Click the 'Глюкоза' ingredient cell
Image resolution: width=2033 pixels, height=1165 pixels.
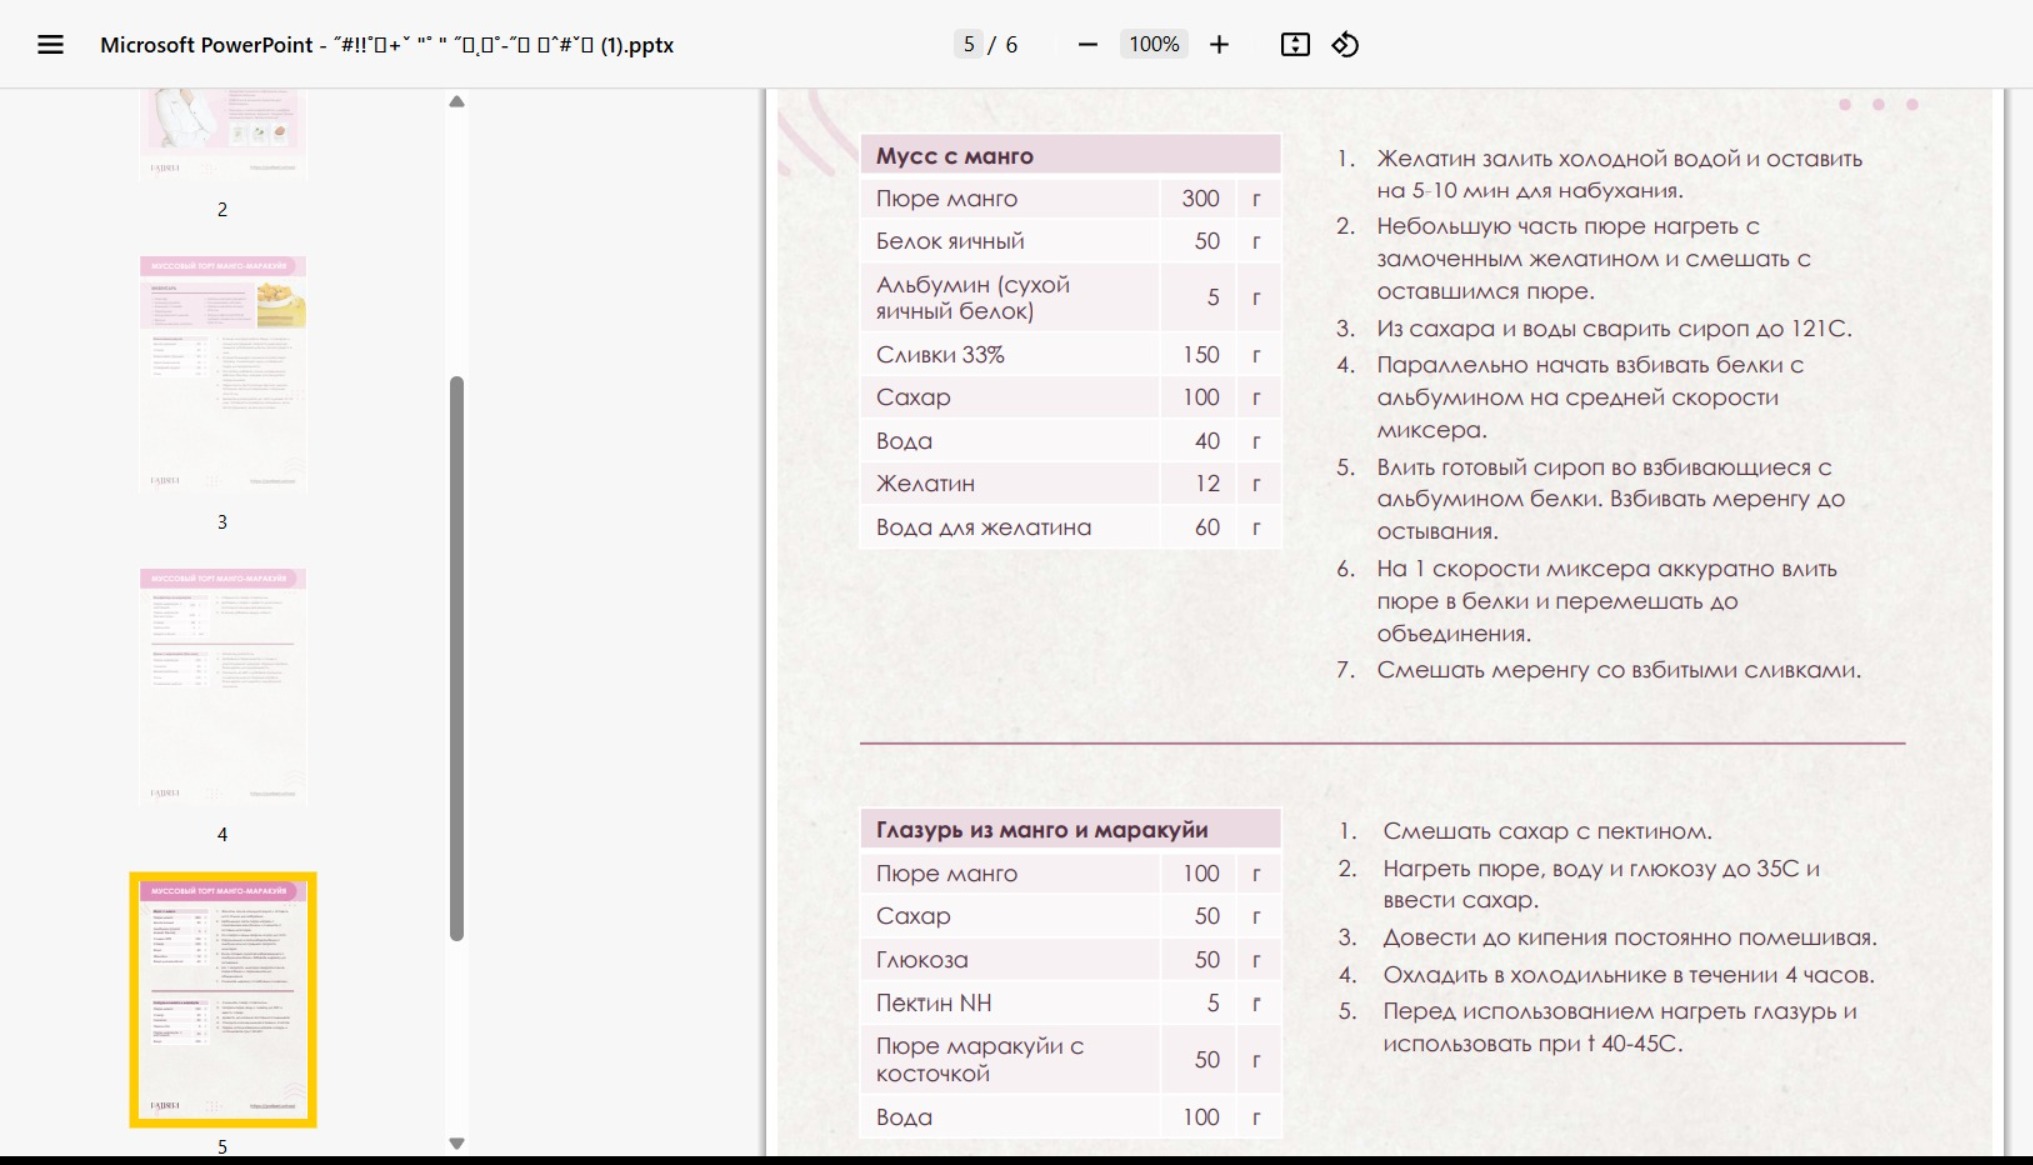pos(1009,960)
